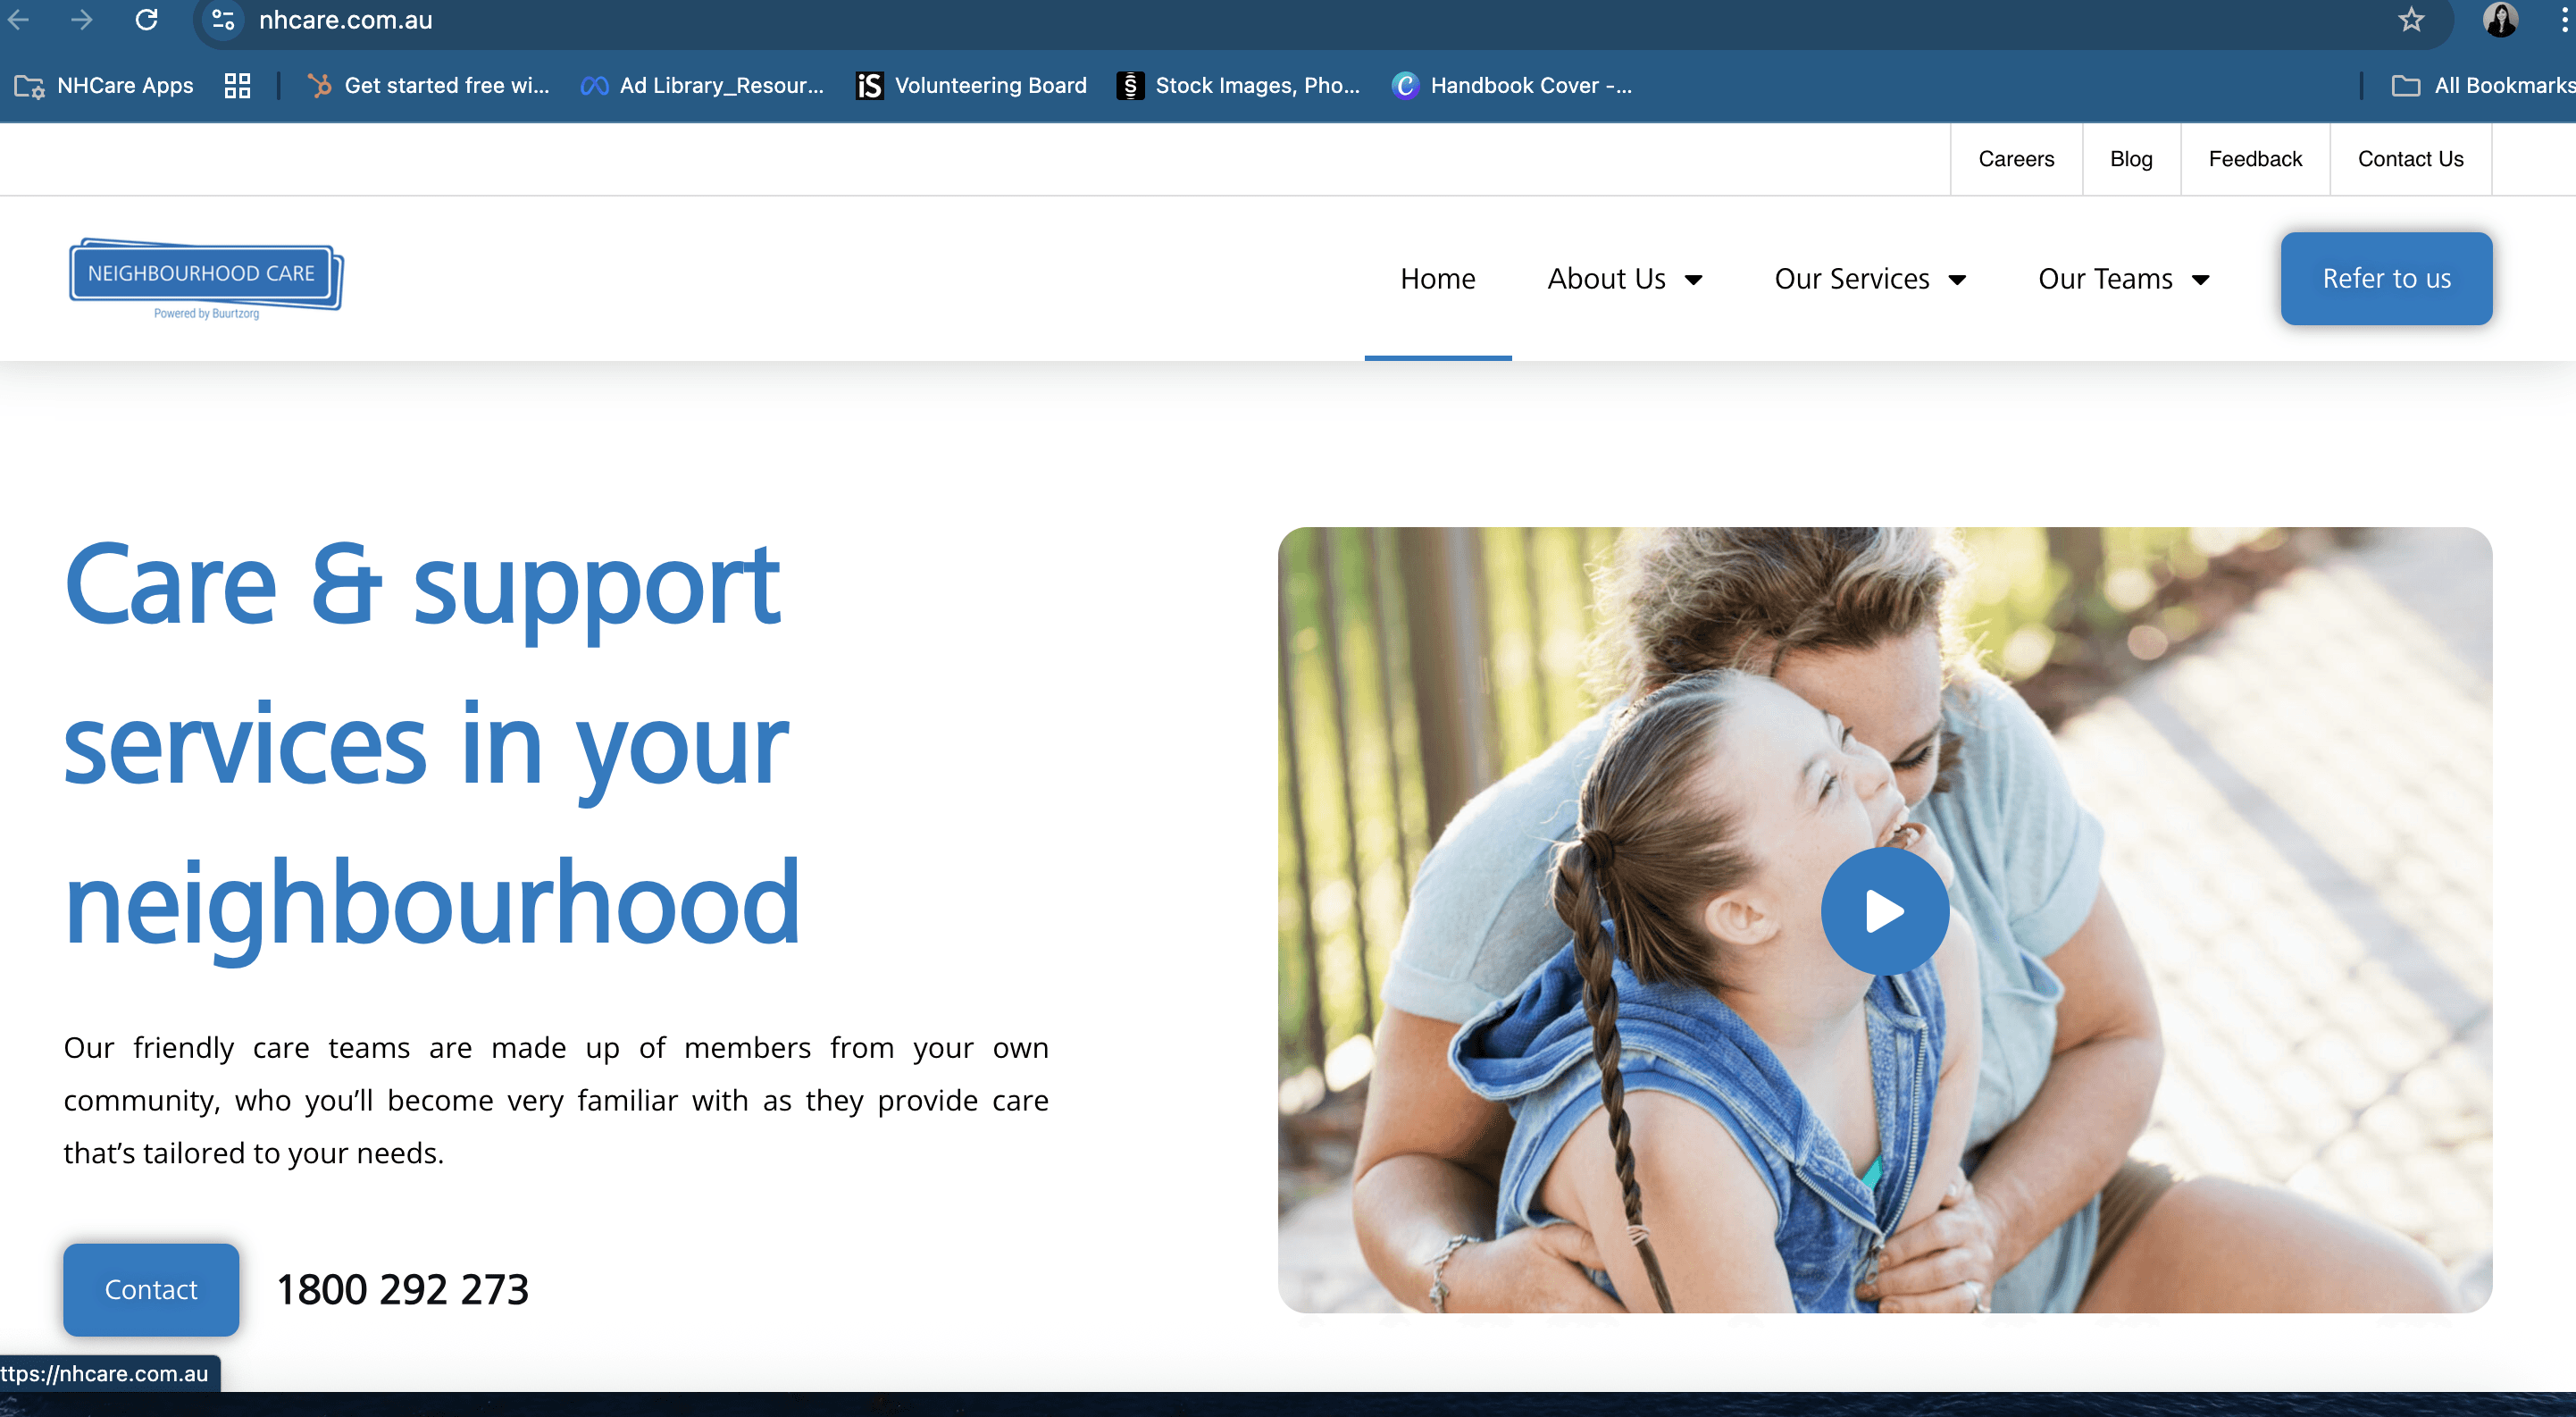Open the bookmarks tab groups grid icon
The width and height of the screenshot is (2576, 1417).
tap(237, 86)
